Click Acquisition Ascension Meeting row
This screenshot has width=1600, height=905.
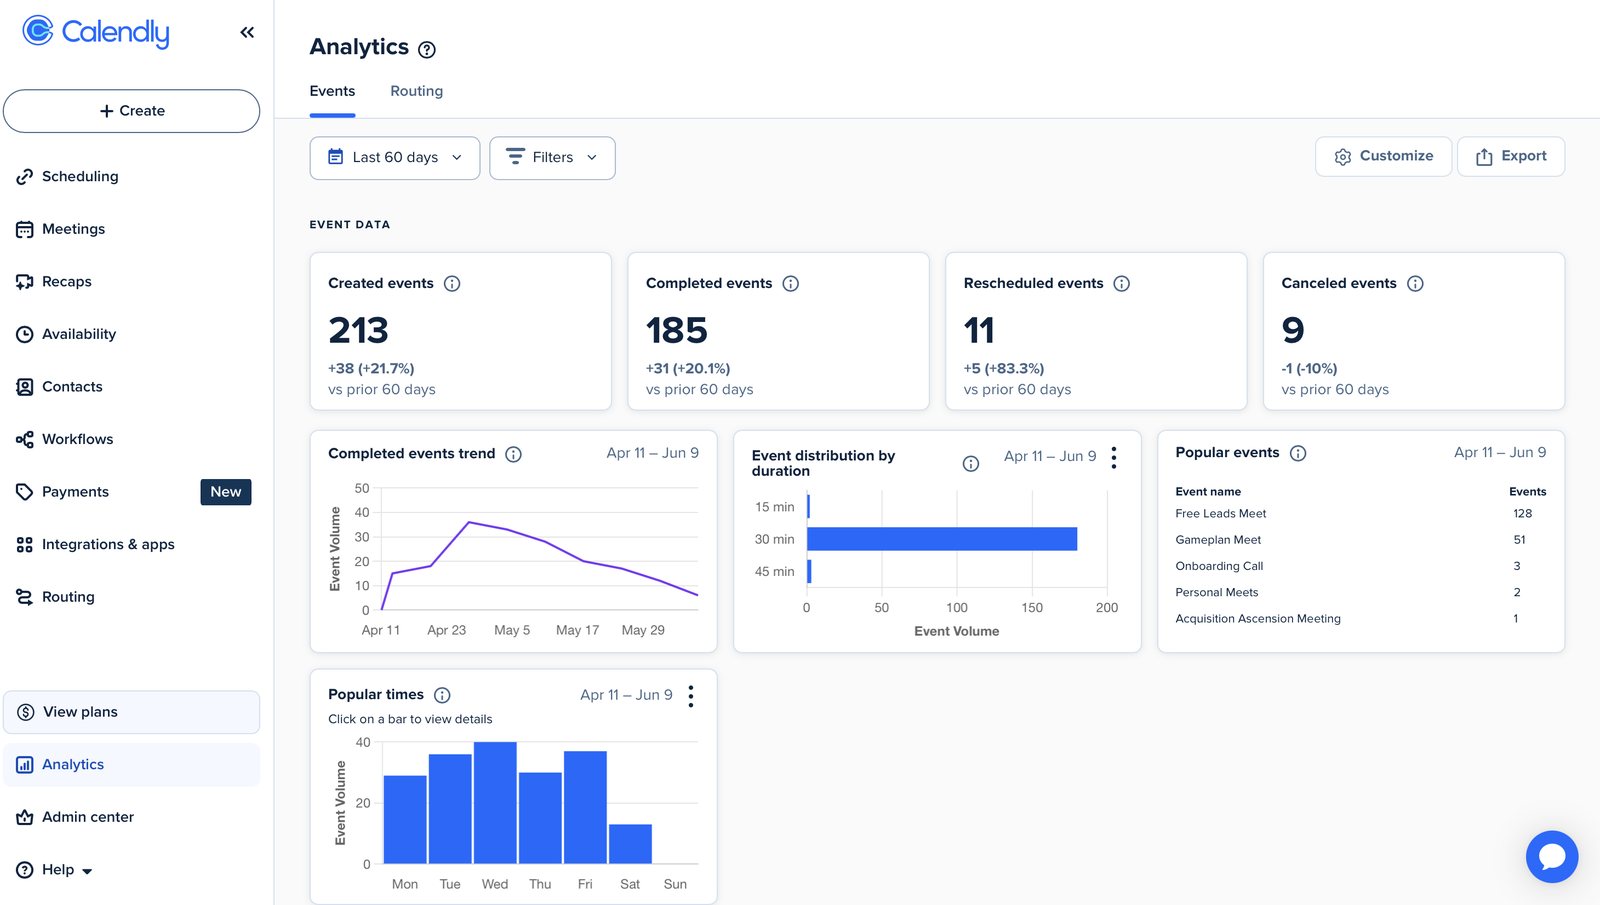1360,619
